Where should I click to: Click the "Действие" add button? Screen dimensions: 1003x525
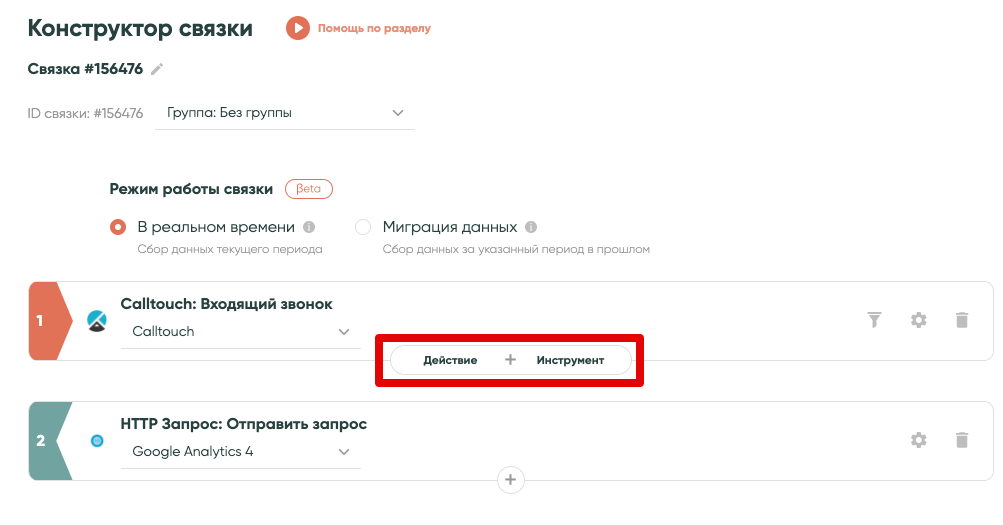pyautogui.click(x=450, y=360)
